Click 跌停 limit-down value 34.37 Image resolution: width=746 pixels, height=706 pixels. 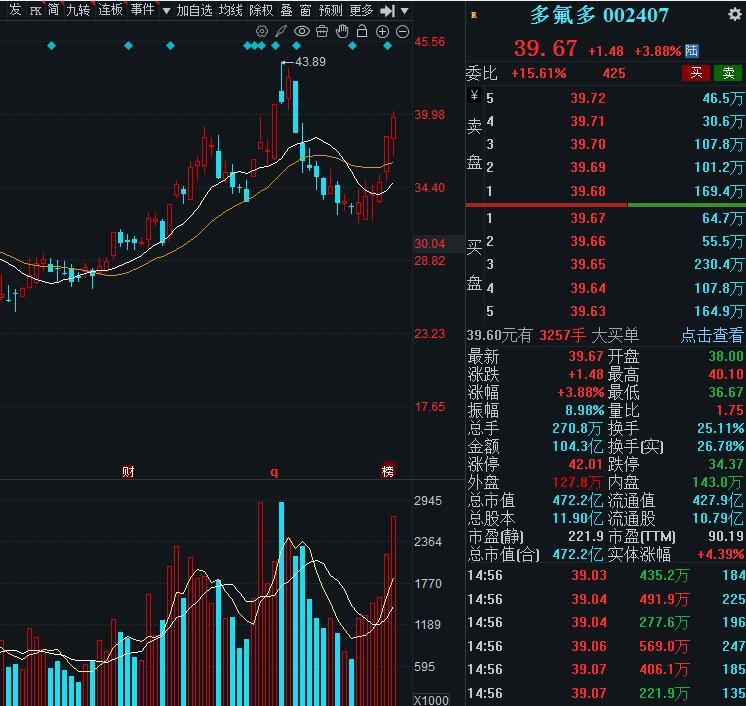(x=725, y=464)
